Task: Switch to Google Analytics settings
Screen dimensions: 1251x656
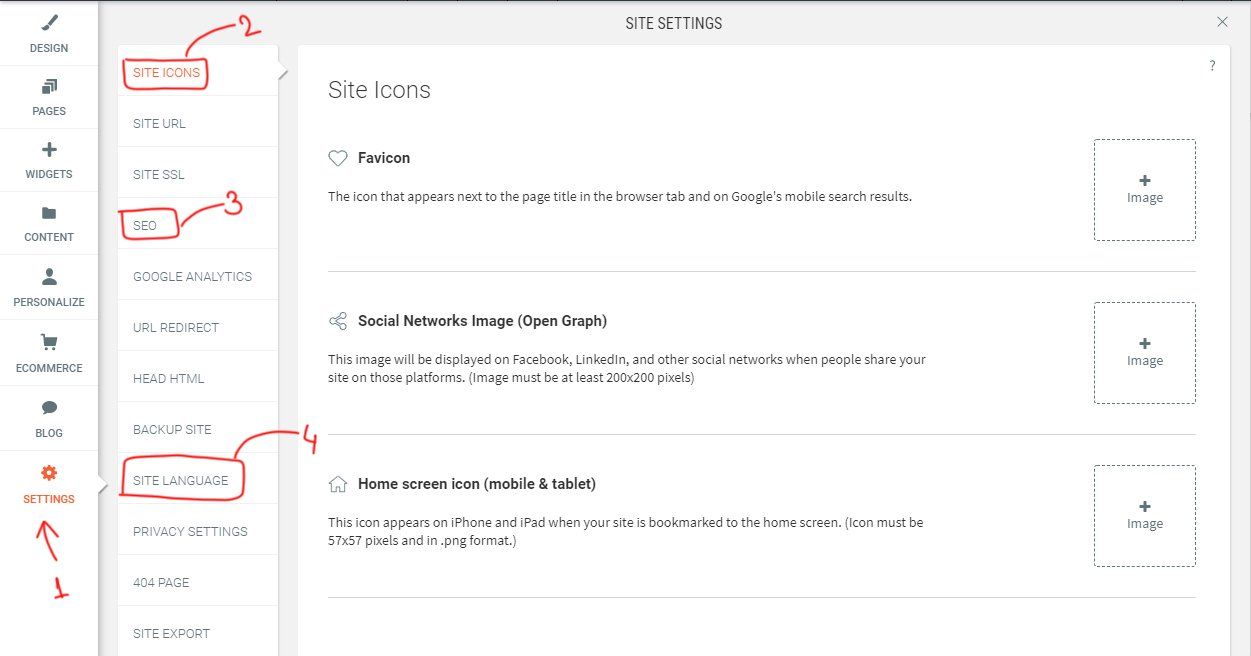Action: [192, 277]
